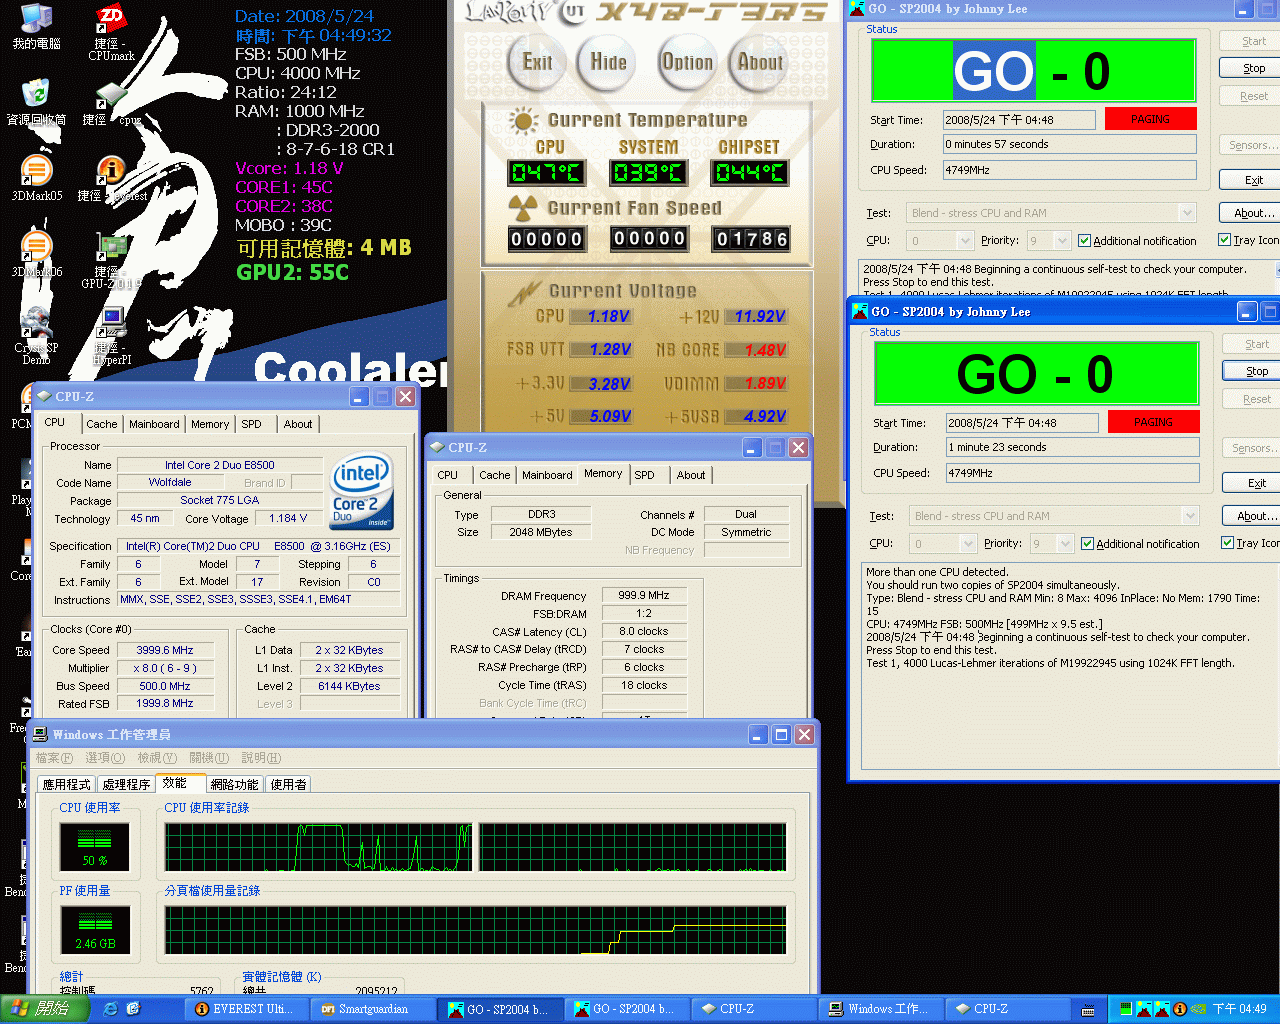Viewport: 1280px width, 1024px height.
Task: Launch the cpuz desktop shortcut
Action: (x=111, y=104)
